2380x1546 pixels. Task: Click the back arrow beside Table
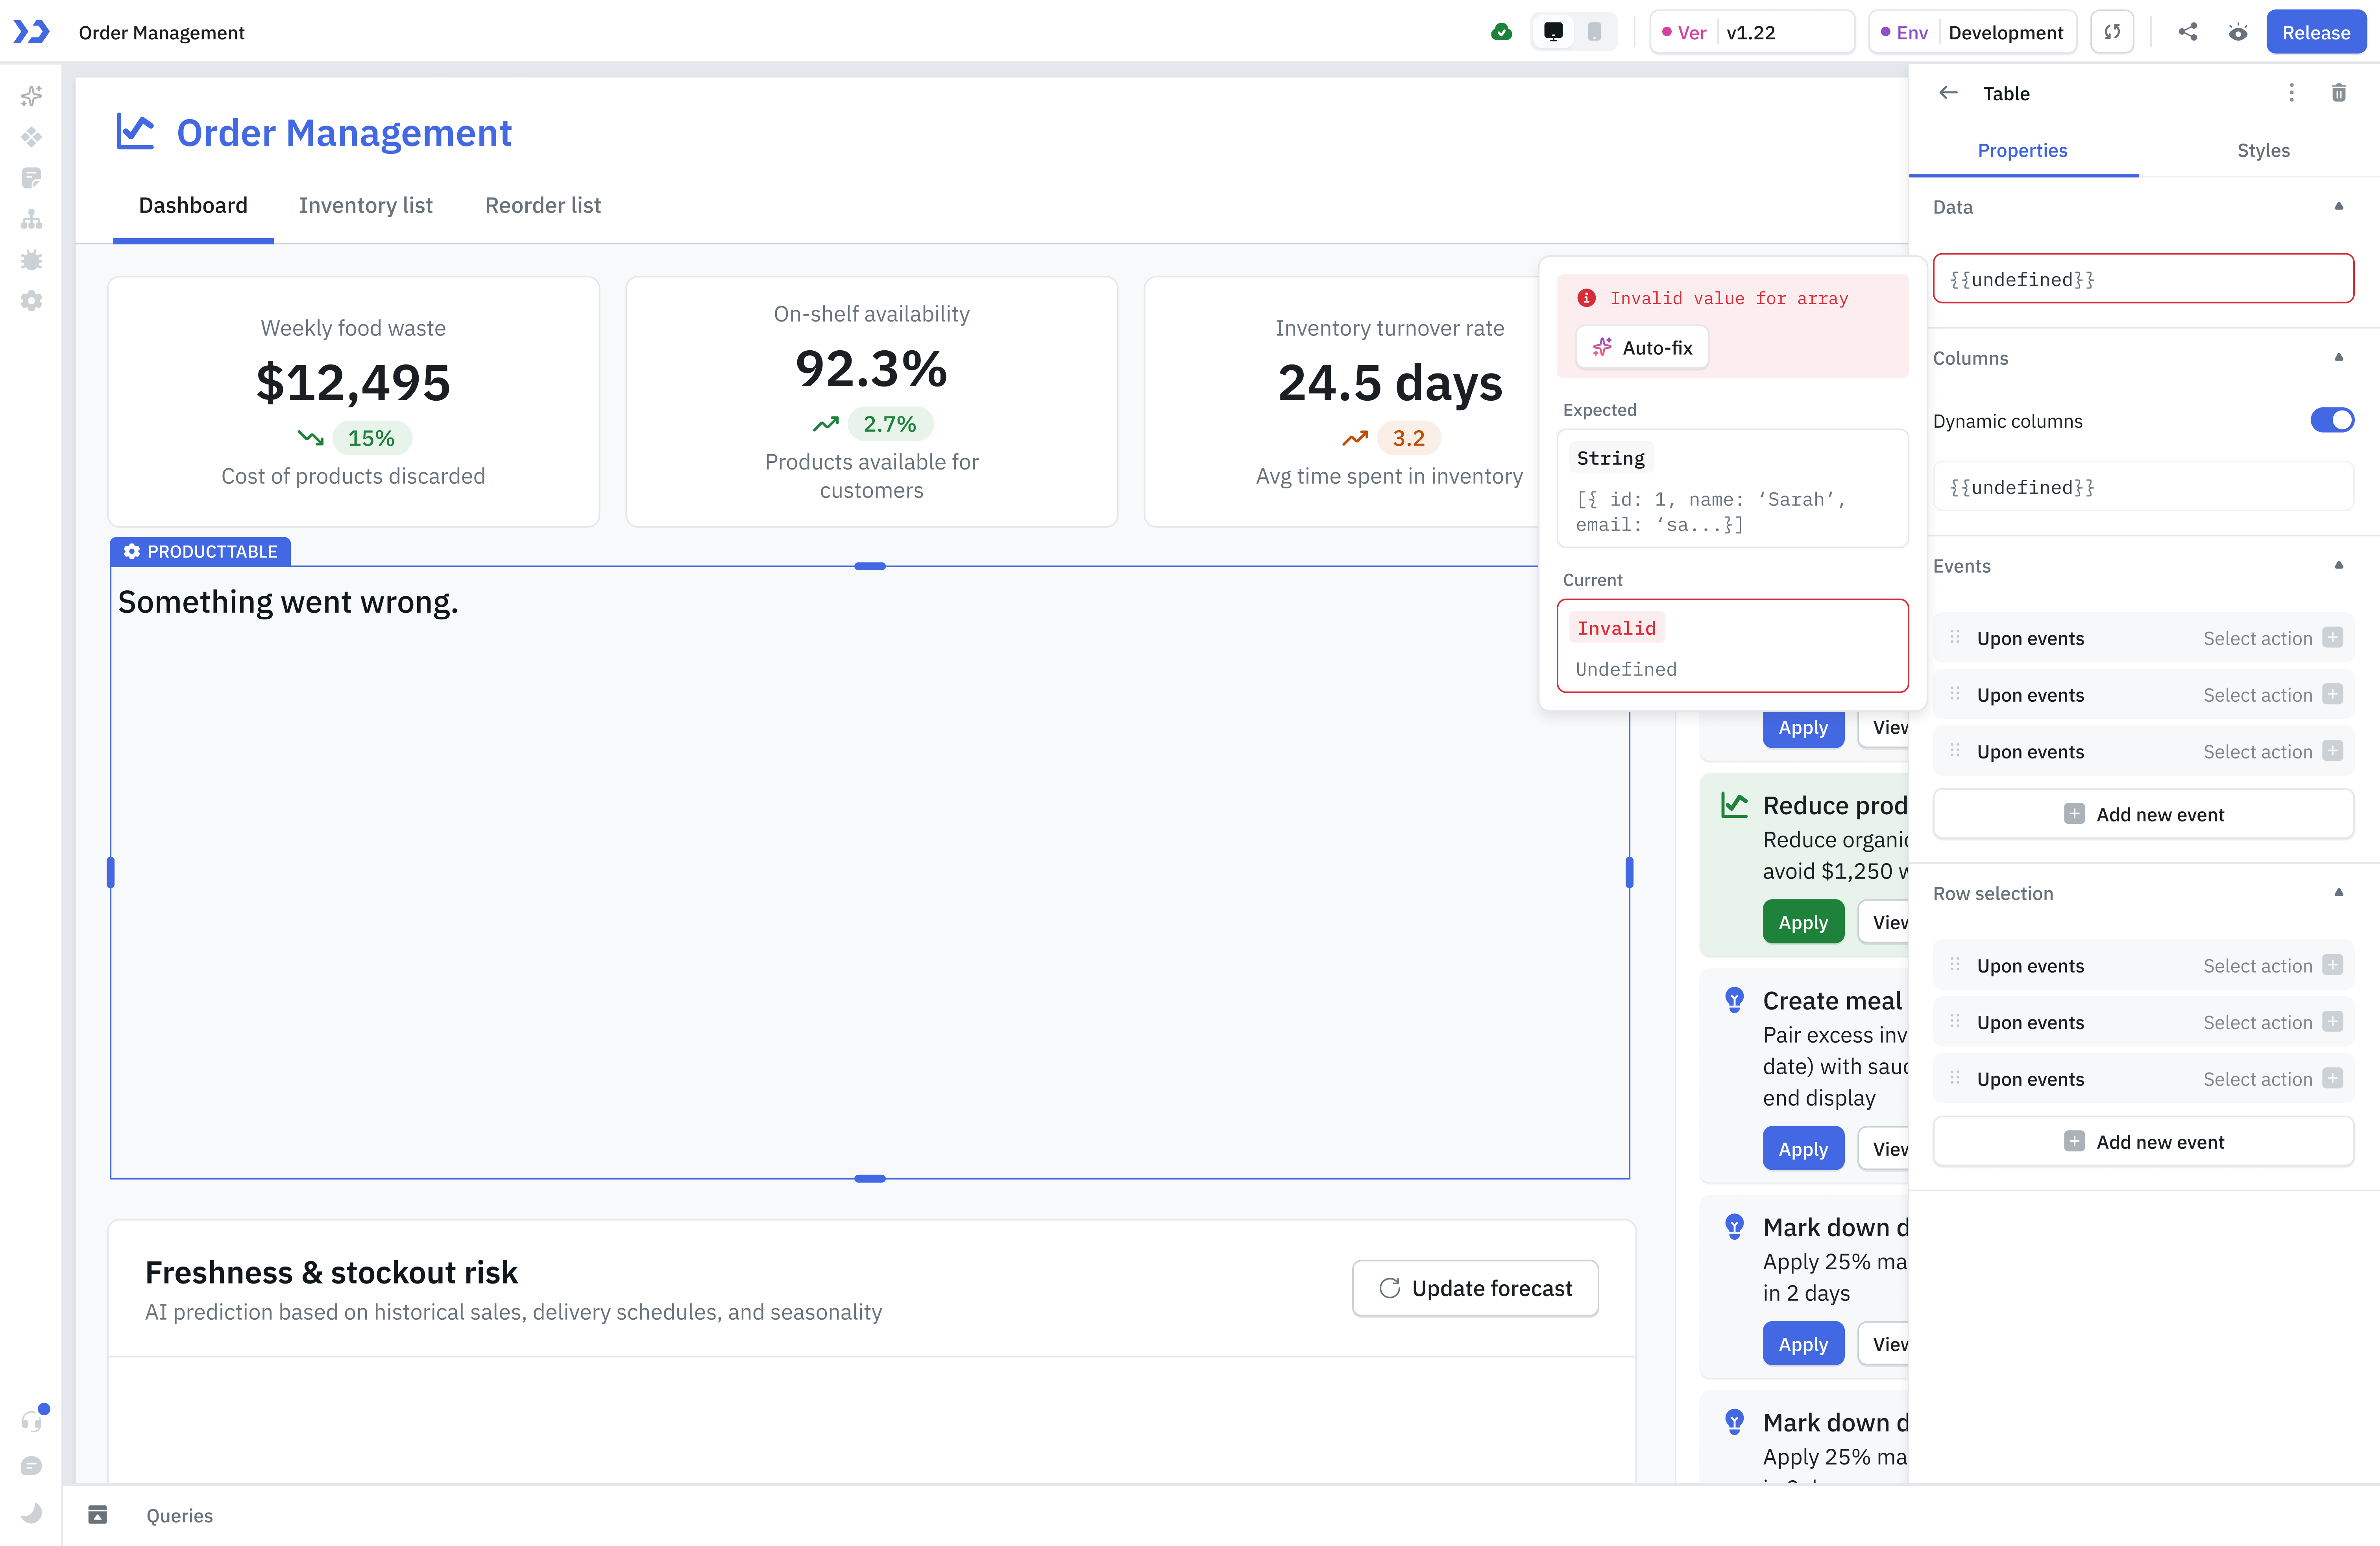(x=1948, y=93)
